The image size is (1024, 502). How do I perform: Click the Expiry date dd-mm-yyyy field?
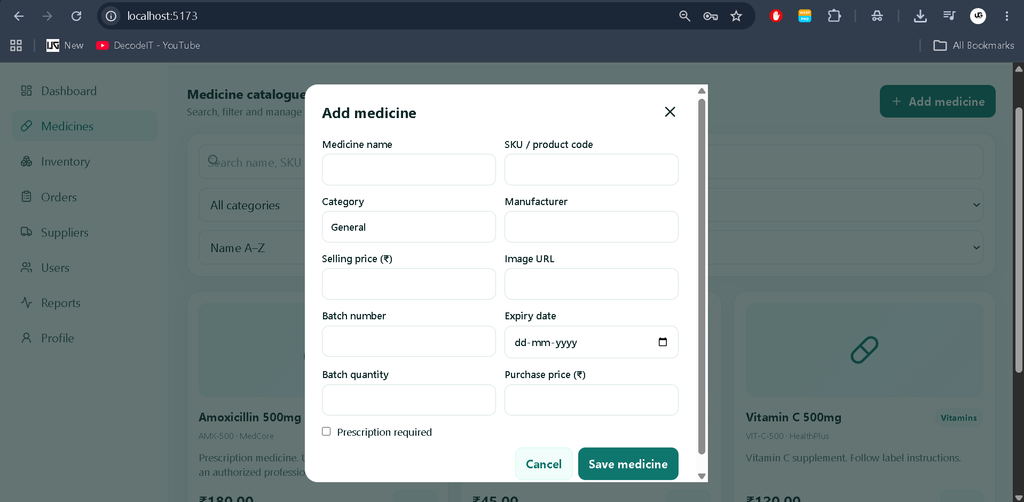point(591,342)
